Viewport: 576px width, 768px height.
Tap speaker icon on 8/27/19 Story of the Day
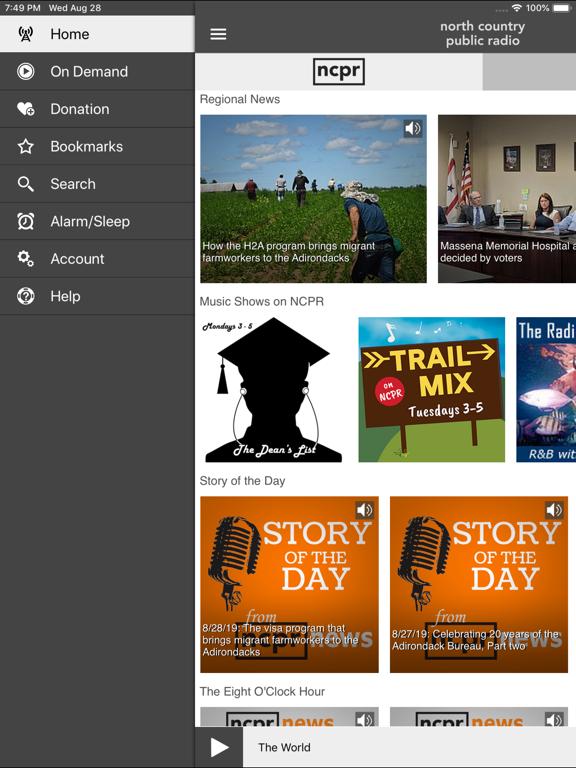pos(554,510)
